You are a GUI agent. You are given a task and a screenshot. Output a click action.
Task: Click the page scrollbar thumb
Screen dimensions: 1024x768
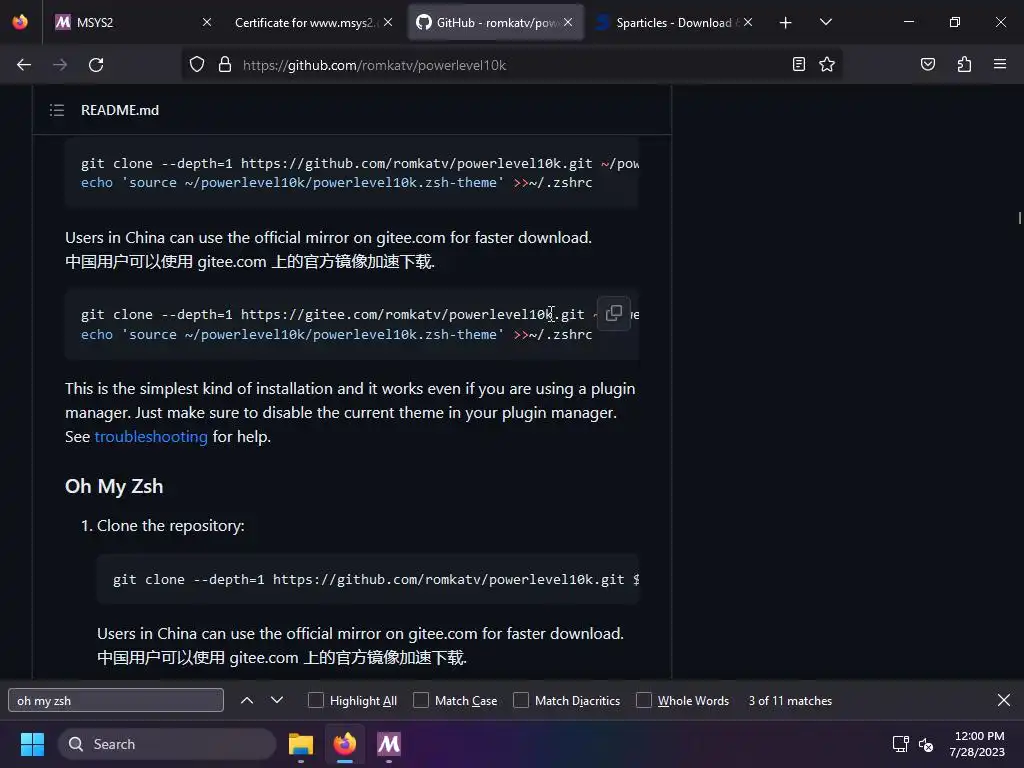(x=1019, y=217)
